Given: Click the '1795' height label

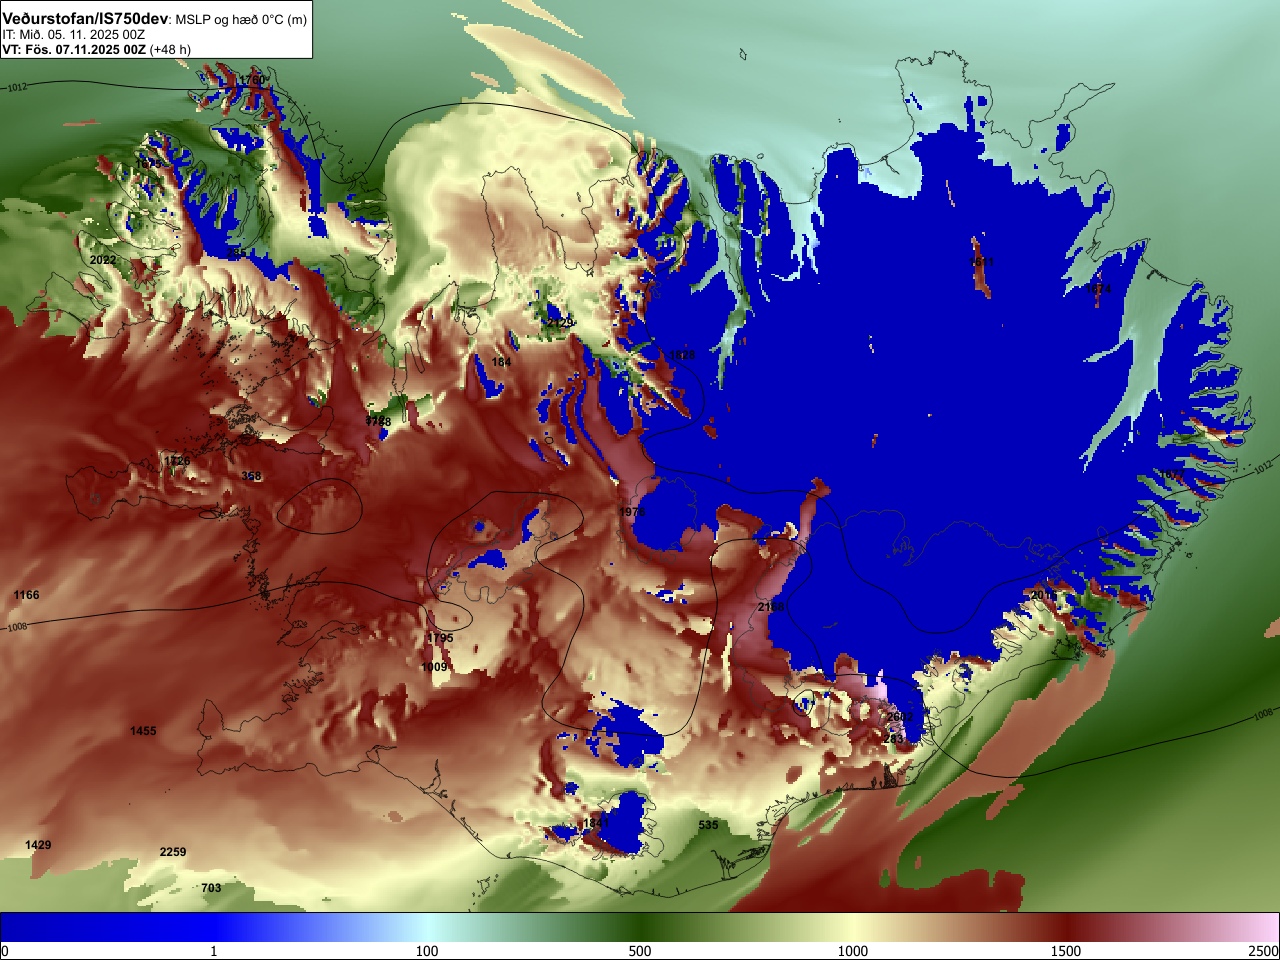Looking at the screenshot, I should (x=440, y=638).
